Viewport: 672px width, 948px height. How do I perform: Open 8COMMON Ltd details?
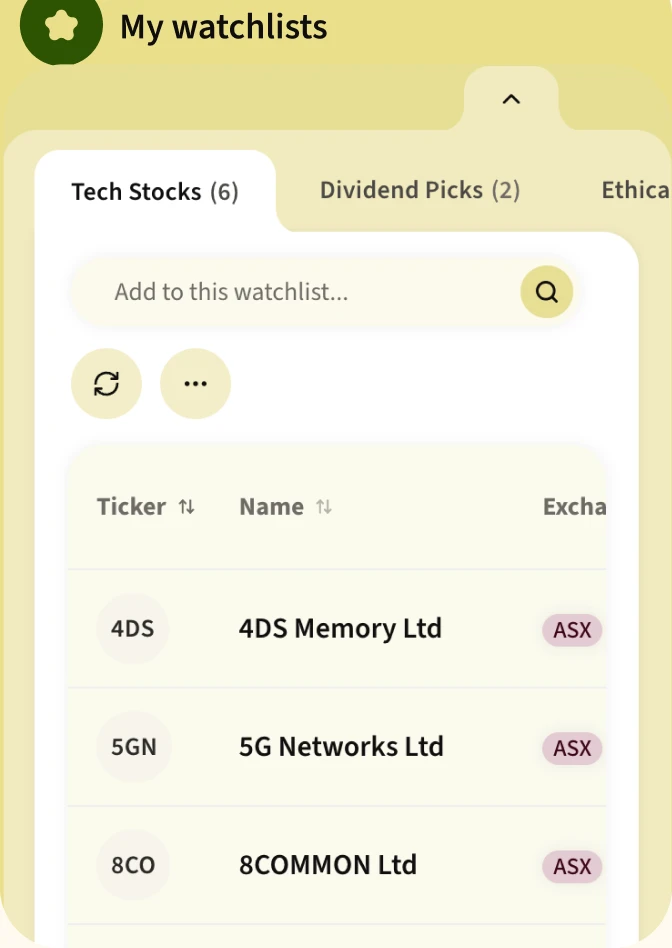[x=328, y=865]
